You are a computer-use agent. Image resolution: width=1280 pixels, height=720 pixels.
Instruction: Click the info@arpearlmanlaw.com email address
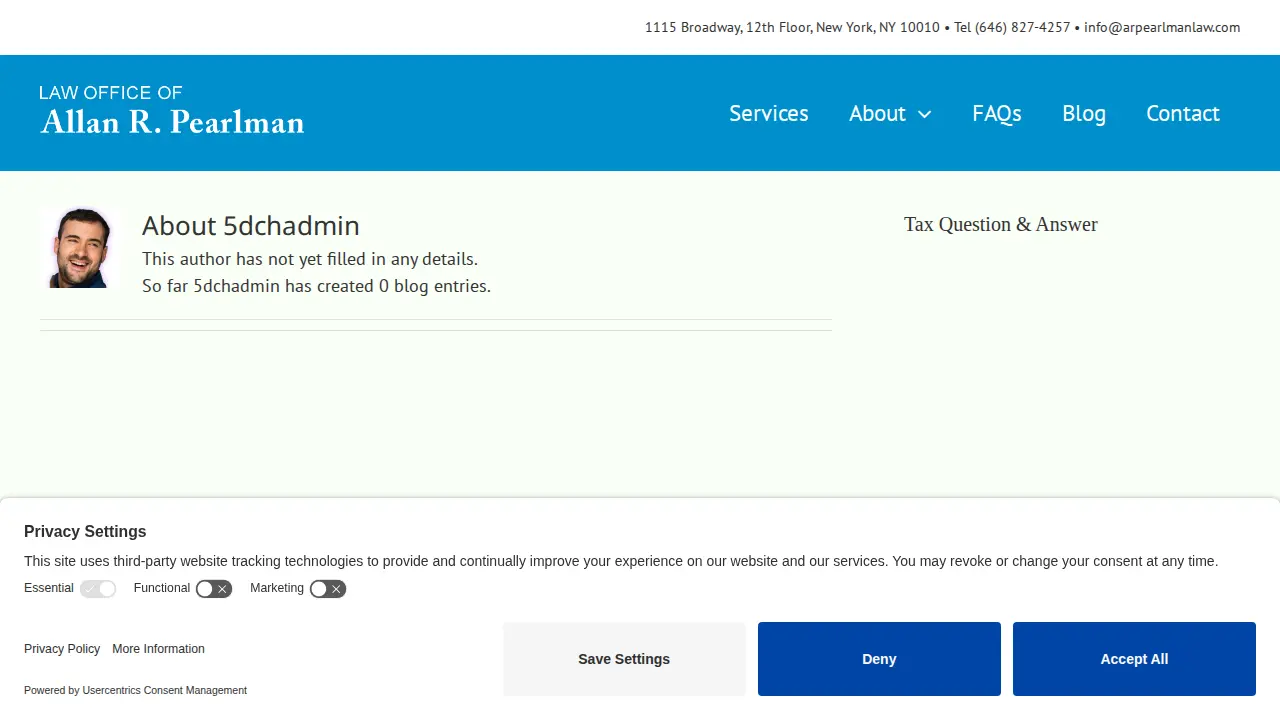pyautogui.click(x=1162, y=28)
